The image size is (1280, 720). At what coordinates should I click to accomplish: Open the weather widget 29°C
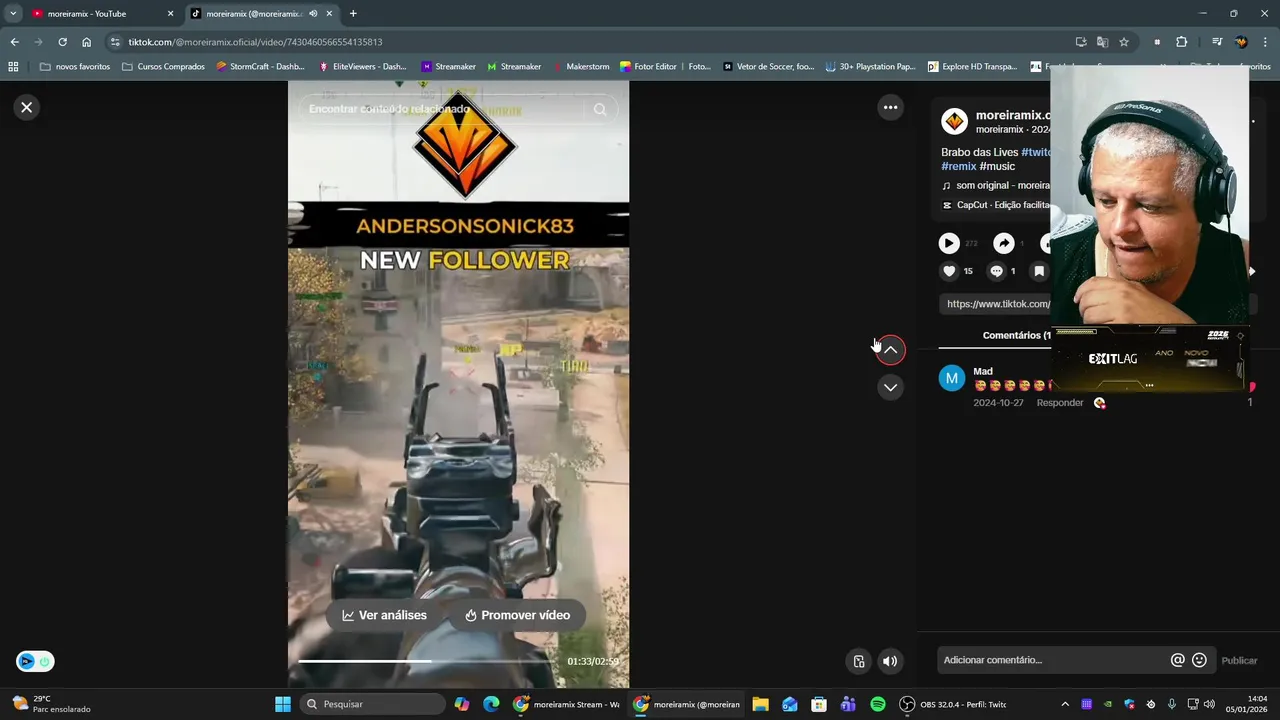point(50,704)
